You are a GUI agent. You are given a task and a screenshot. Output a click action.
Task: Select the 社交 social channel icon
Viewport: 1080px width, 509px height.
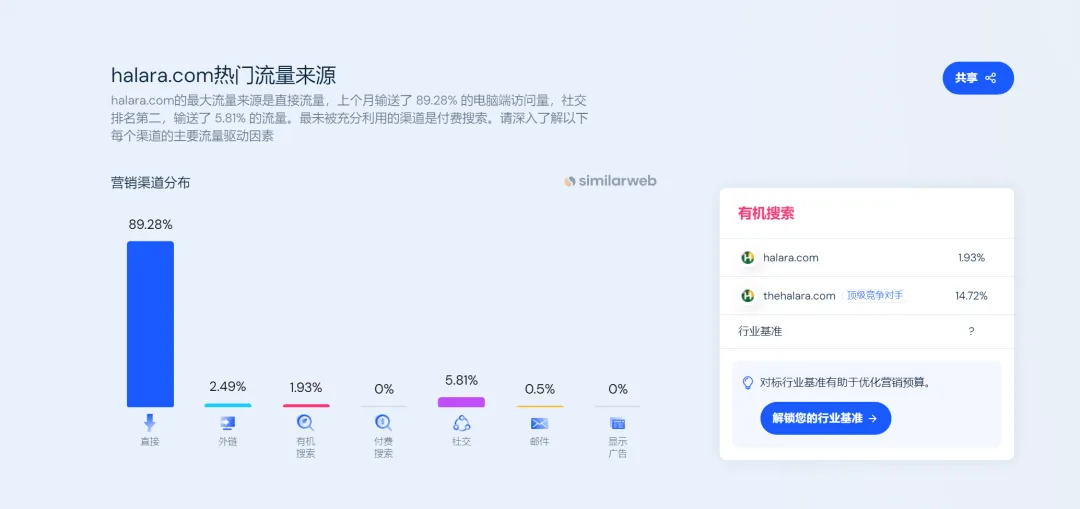[x=461, y=423]
